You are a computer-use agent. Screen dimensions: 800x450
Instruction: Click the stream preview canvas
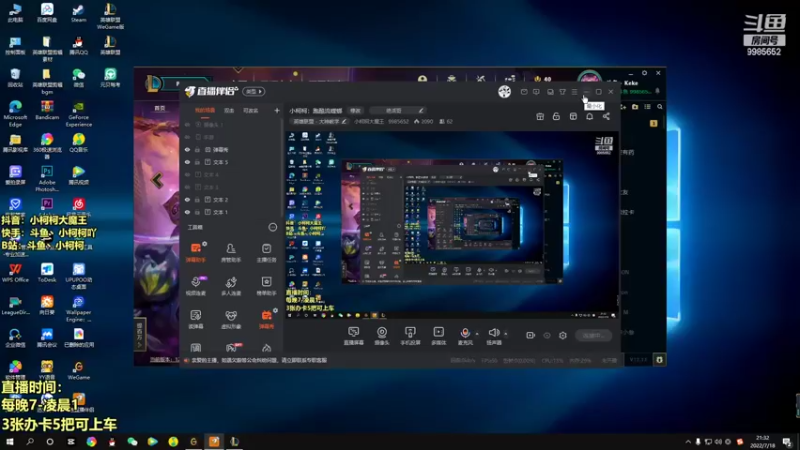coord(452,224)
